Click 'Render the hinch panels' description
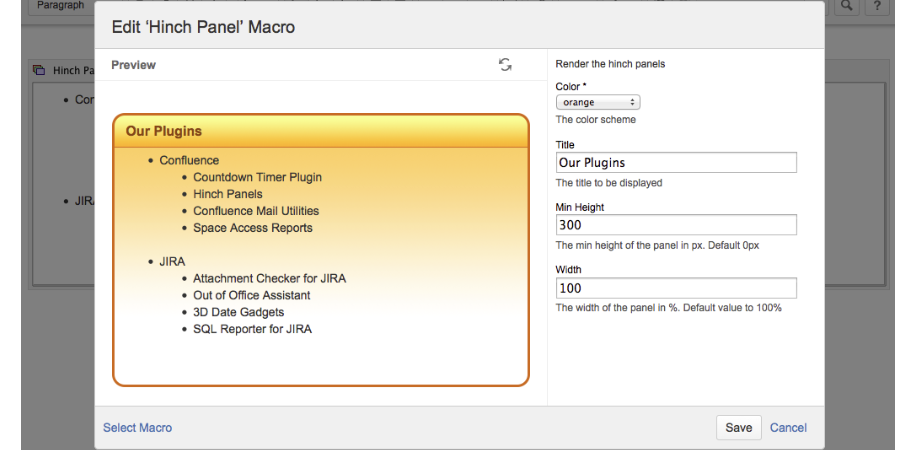Viewport: 920px width, 450px height. (610, 64)
